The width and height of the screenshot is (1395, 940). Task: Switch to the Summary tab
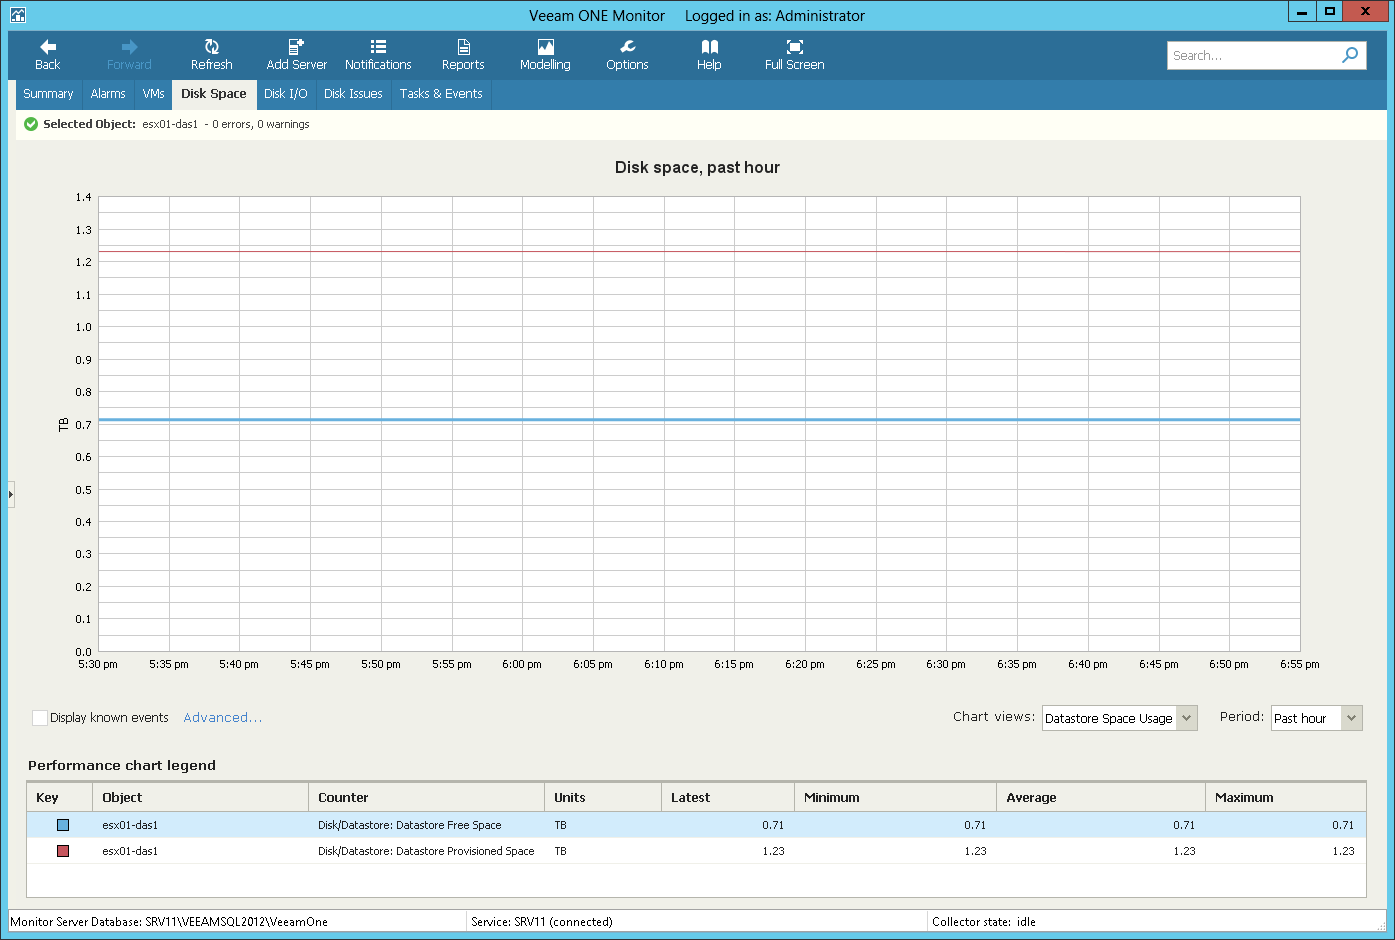tap(48, 94)
